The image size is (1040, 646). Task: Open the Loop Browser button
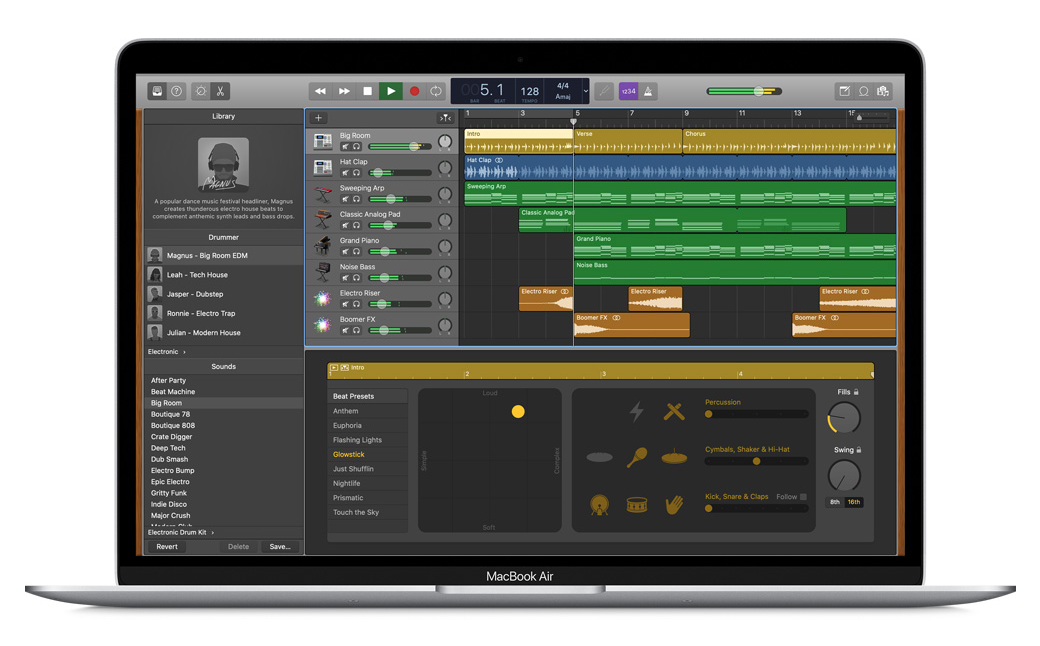864,91
